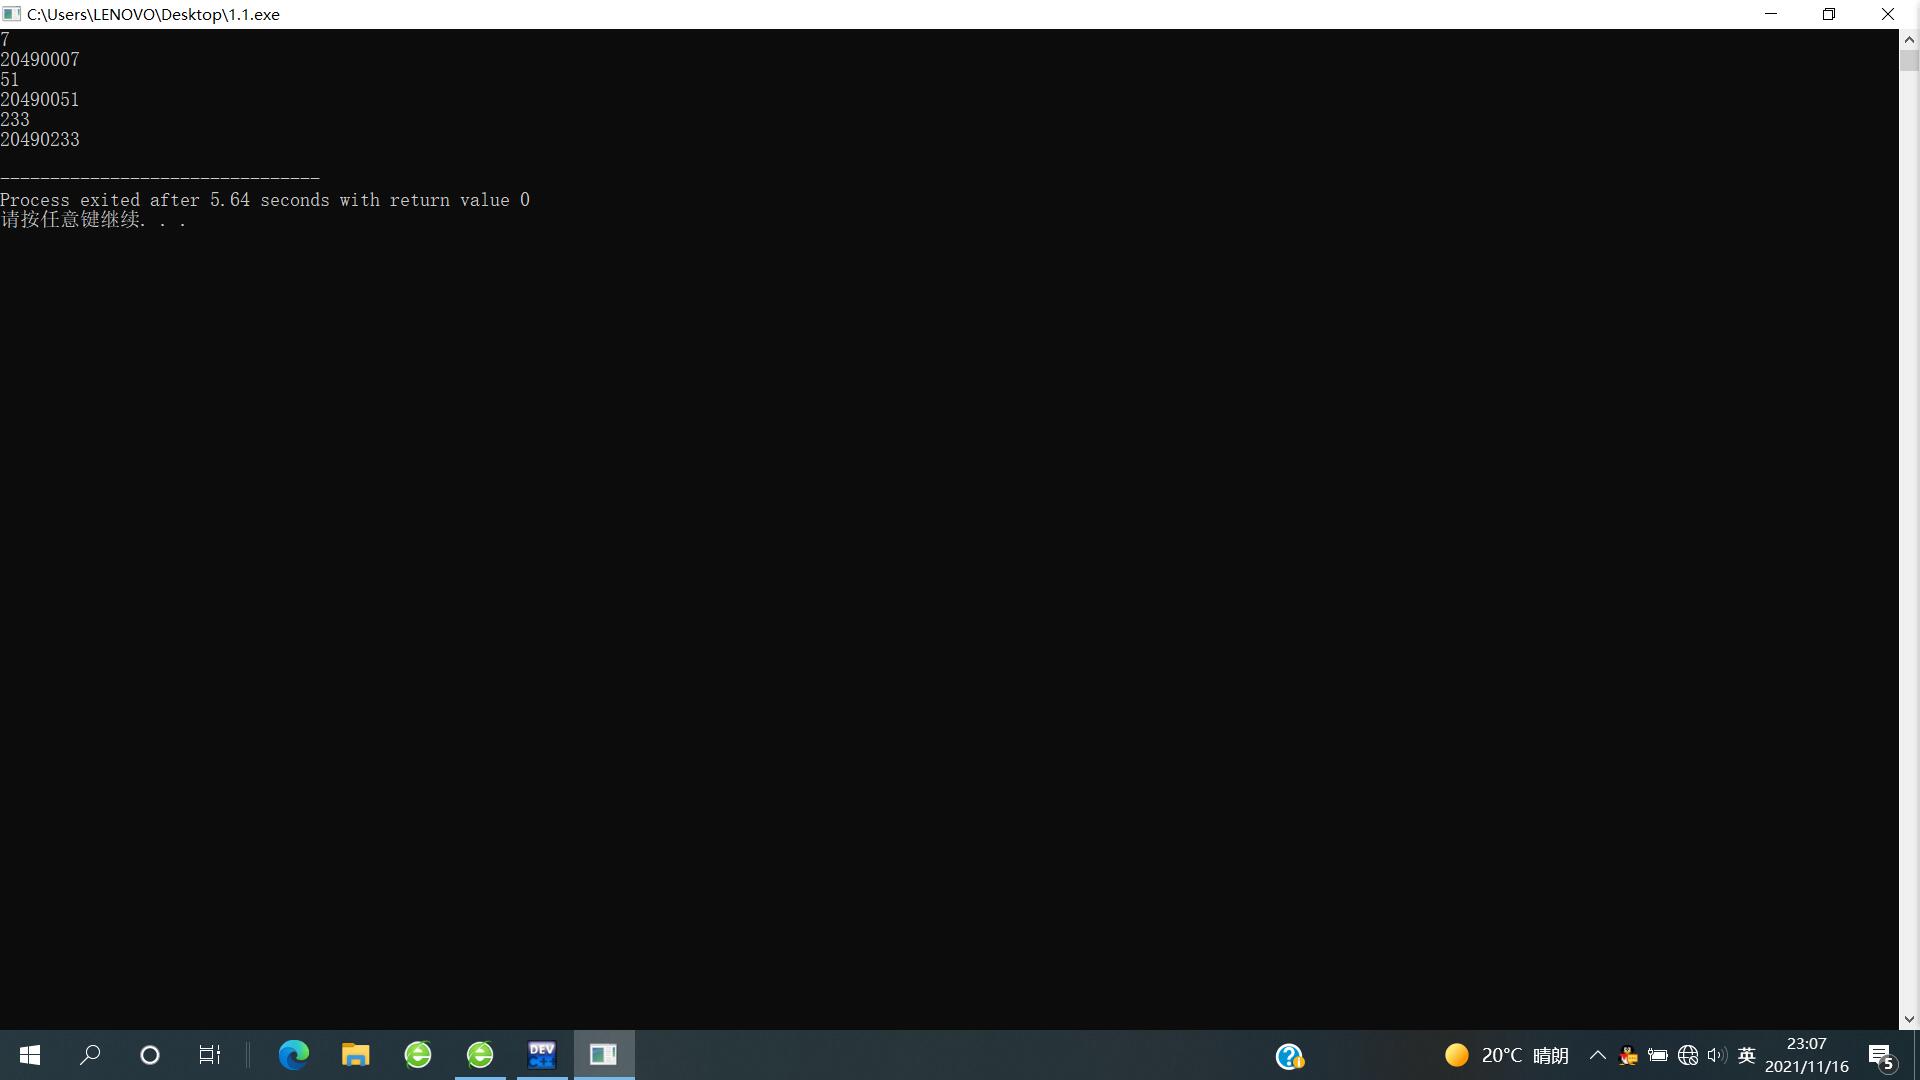The width and height of the screenshot is (1920, 1080).
Task: Click the taskbar search magnifier icon
Action: click(x=90, y=1055)
